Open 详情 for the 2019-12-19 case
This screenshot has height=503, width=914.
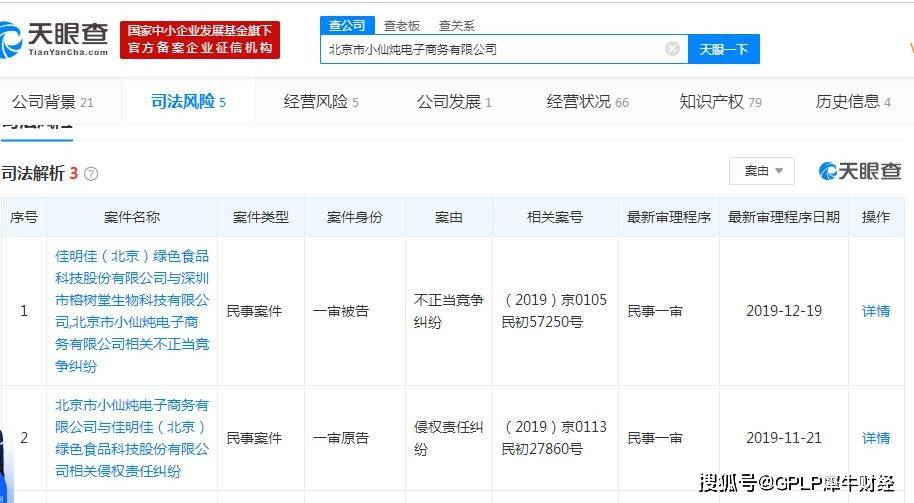875,311
